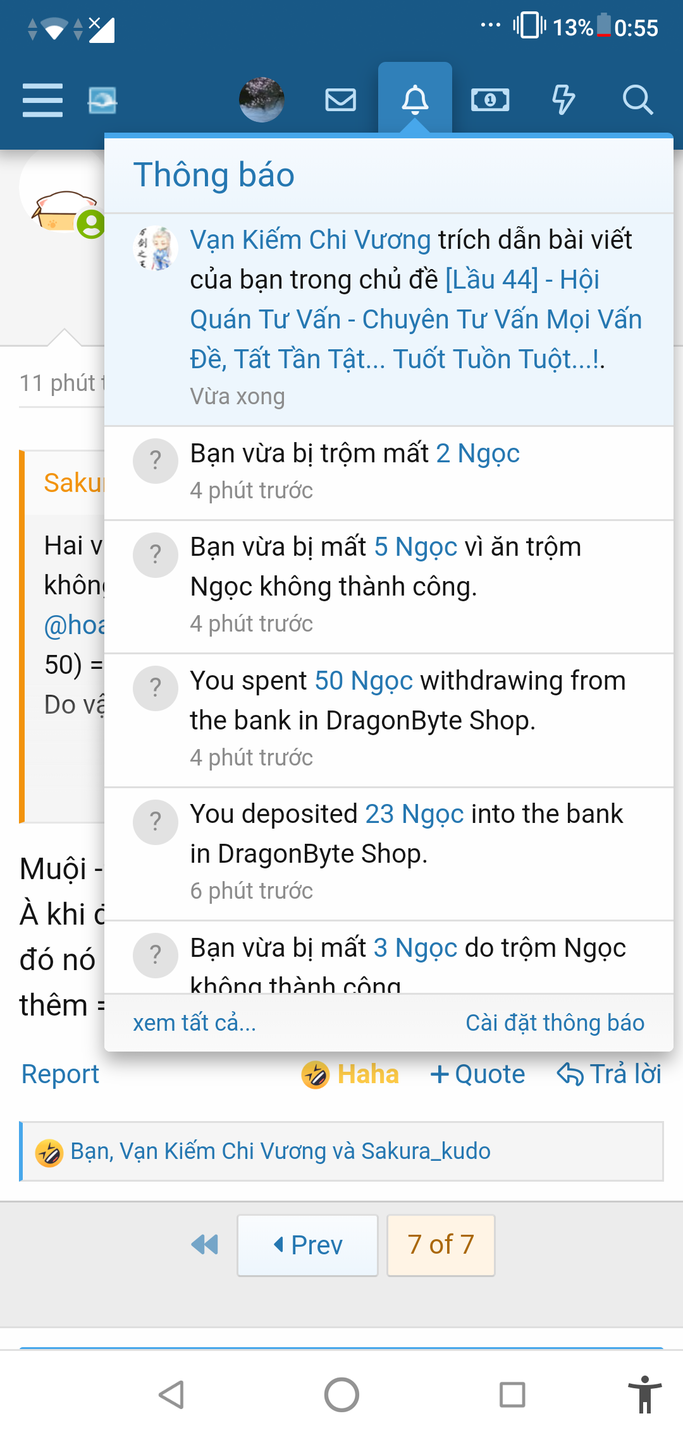Open the lightning bolt what's new icon
The image size is (683, 1440).
[564, 100]
